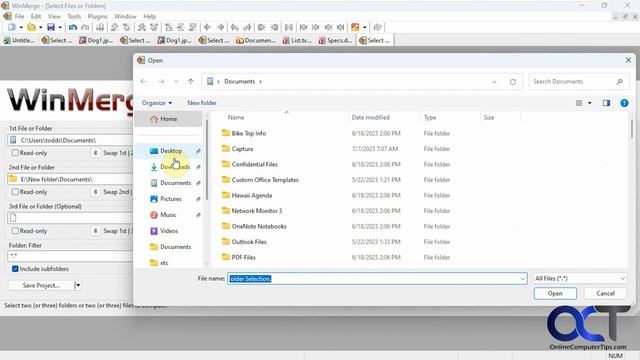The height and width of the screenshot is (360, 640).
Task: Select the Confidential Files folder
Action: click(x=255, y=164)
